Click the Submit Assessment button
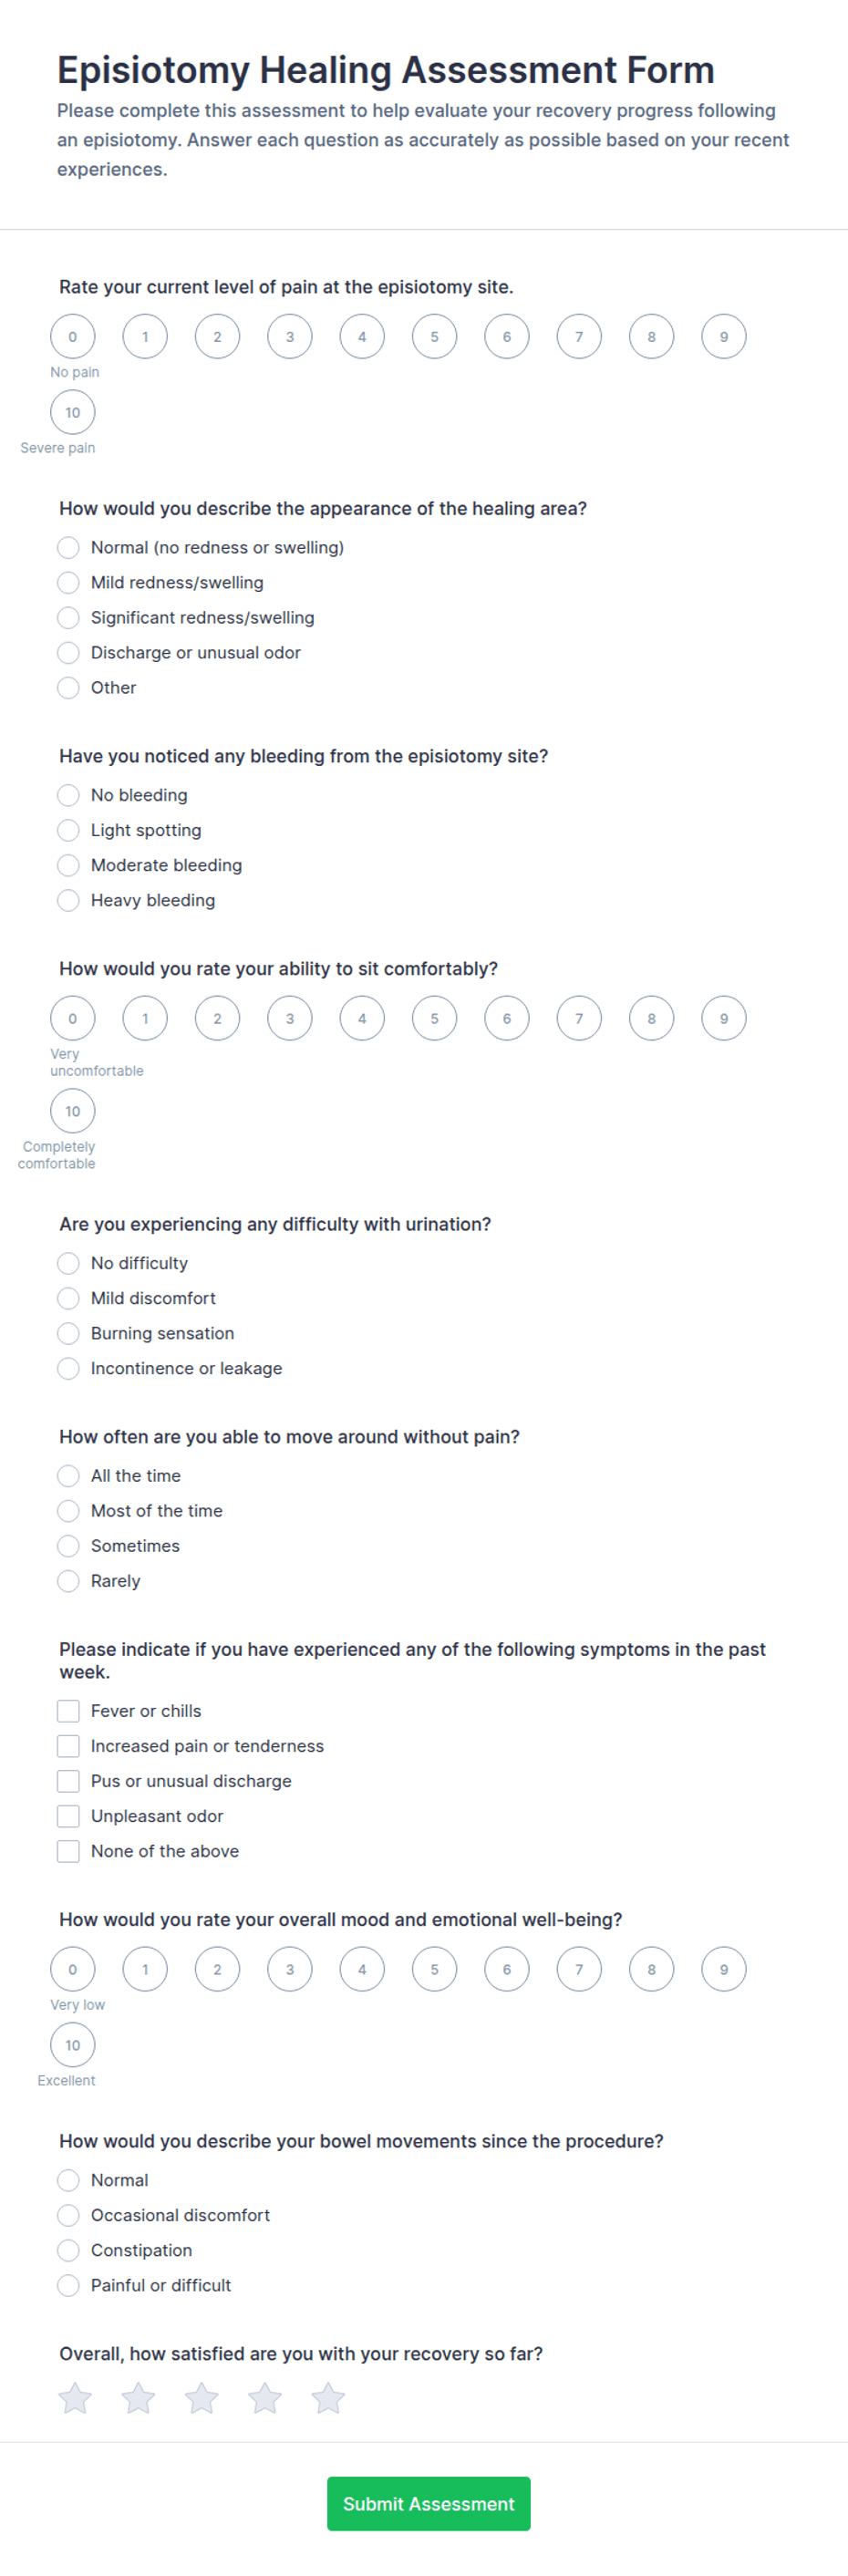 pyautogui.click(x=429, y=2503)
